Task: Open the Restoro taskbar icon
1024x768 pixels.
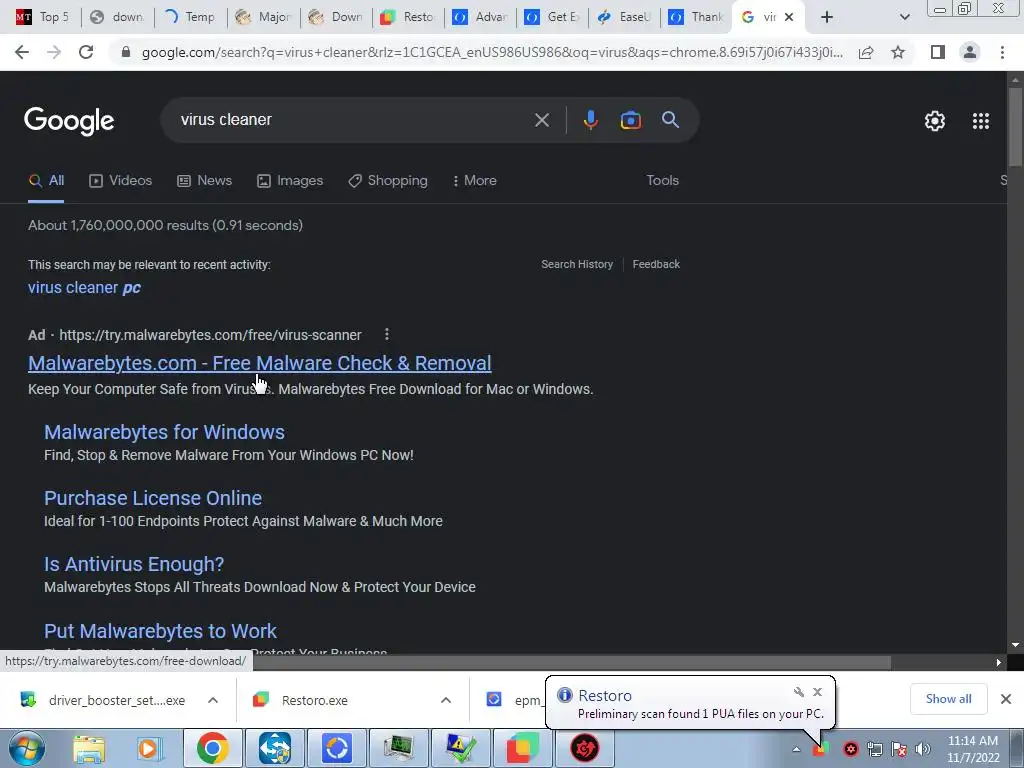Action: tap(522, 748)
